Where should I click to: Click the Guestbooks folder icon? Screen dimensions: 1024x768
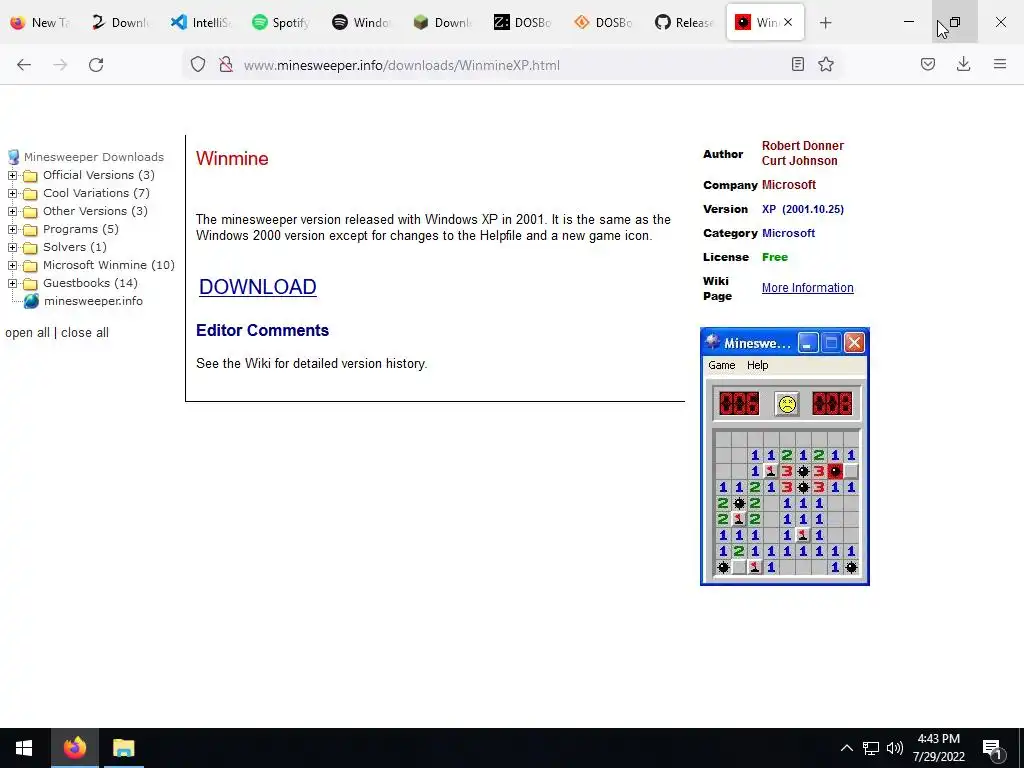click(30, 284)
